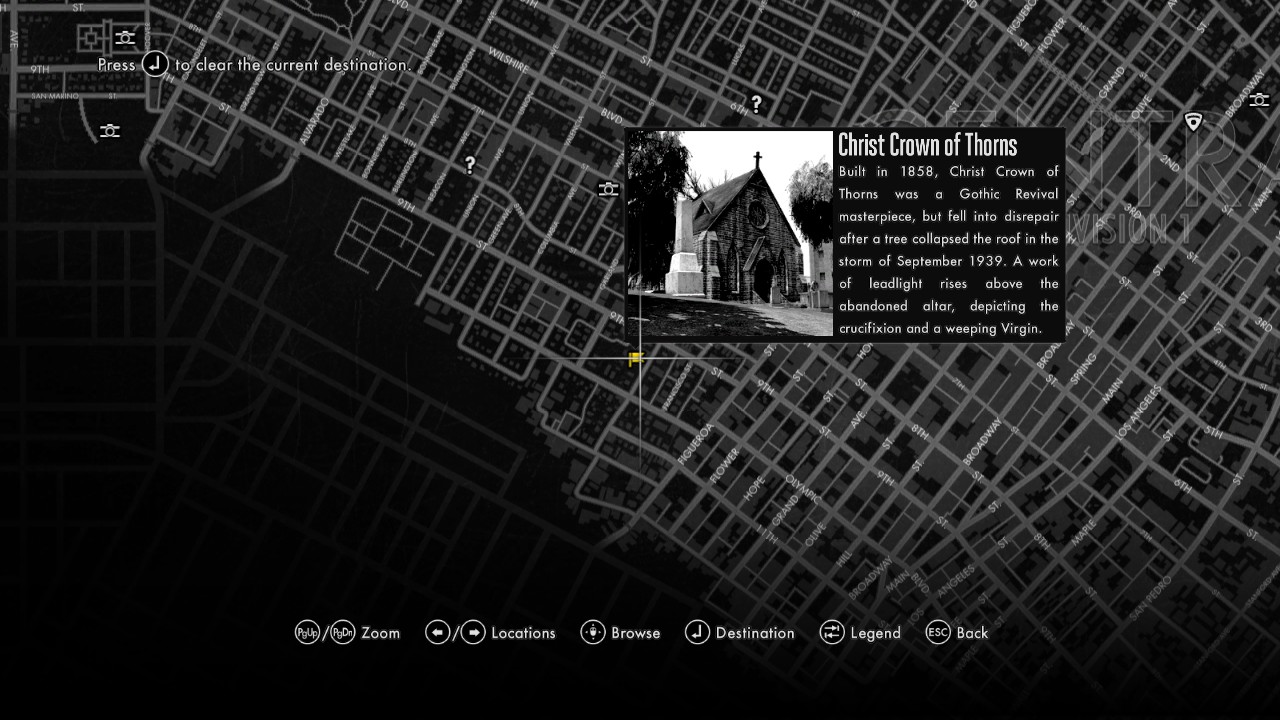This screenshot has width=1280, height=720.
Task: Click the WILSHIRE street label
Action: tap(508, 60)
